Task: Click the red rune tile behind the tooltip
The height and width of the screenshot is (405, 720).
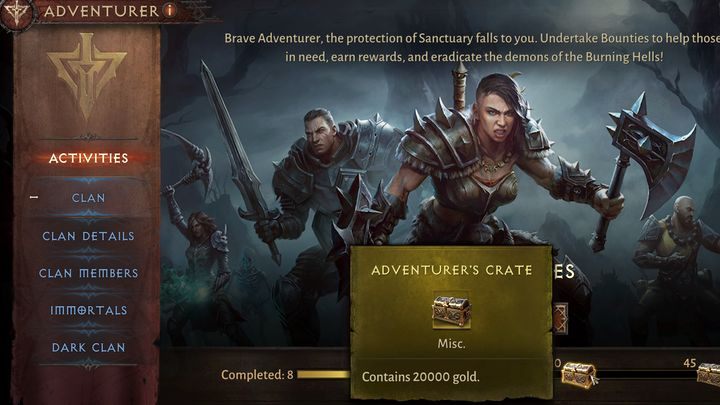Action: click(560, 318)
